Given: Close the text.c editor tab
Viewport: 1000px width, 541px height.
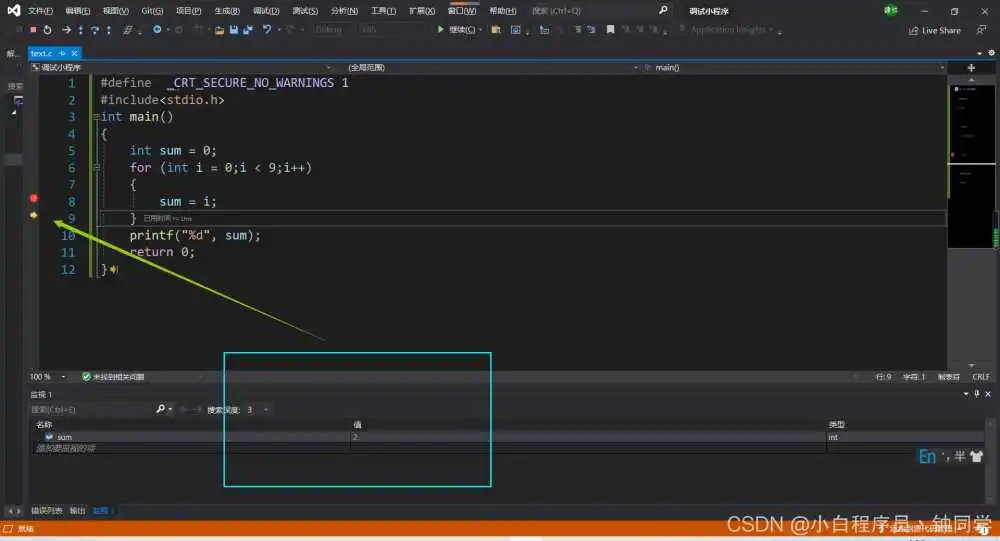Looking at the screenshot, I should (x=75, y=52).
